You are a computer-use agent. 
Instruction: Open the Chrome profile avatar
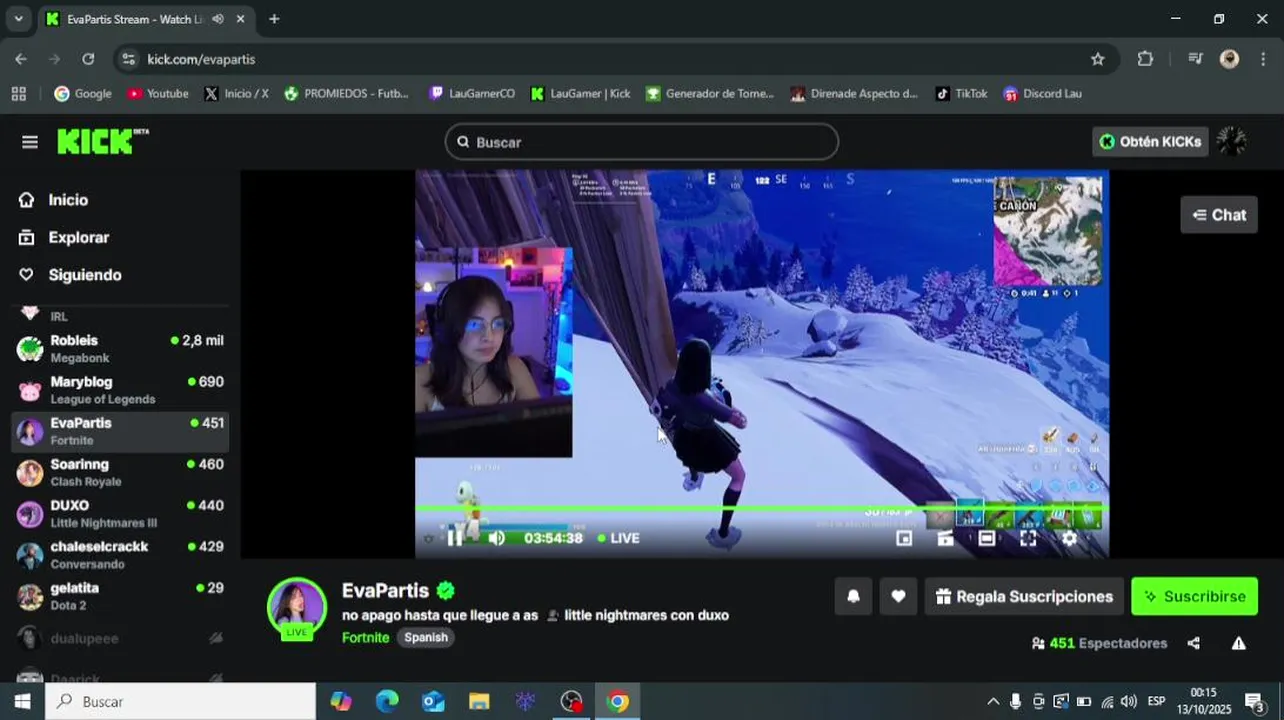click(x=1230, y=59)
